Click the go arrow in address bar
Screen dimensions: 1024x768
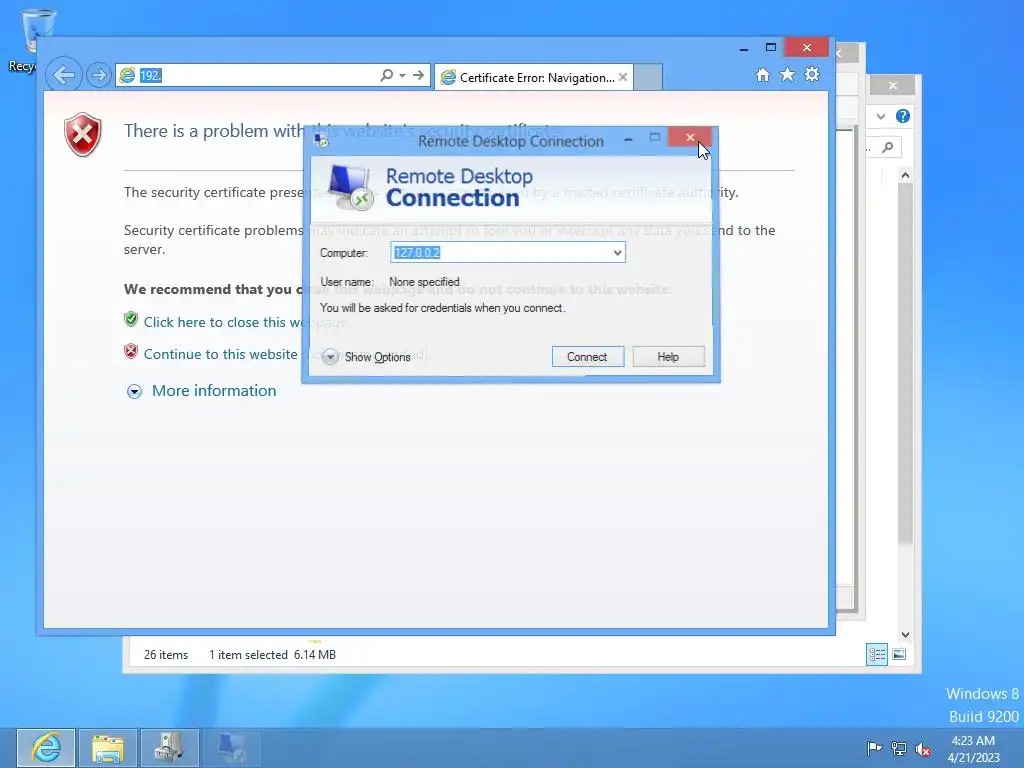419,75
